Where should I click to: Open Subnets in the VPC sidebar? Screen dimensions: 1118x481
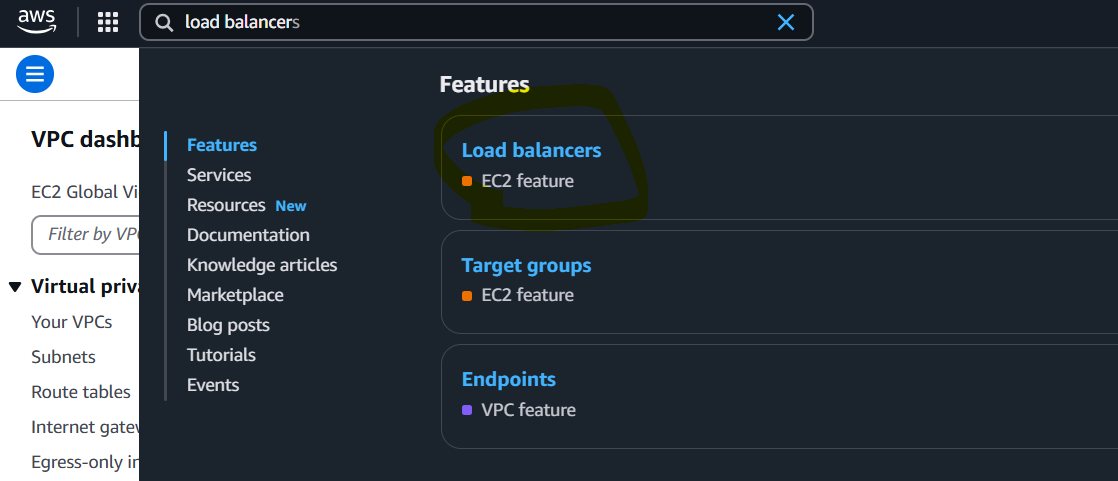tap(63, 356)
